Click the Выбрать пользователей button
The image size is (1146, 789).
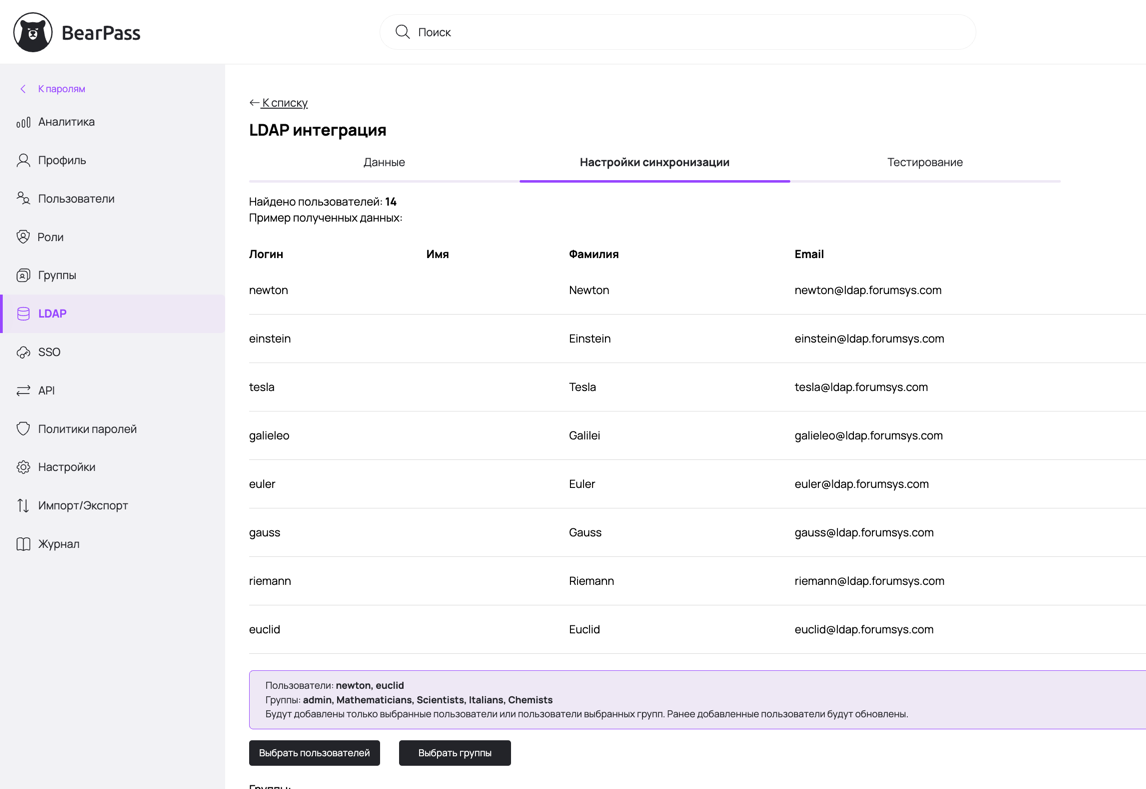tap(314, 752)
